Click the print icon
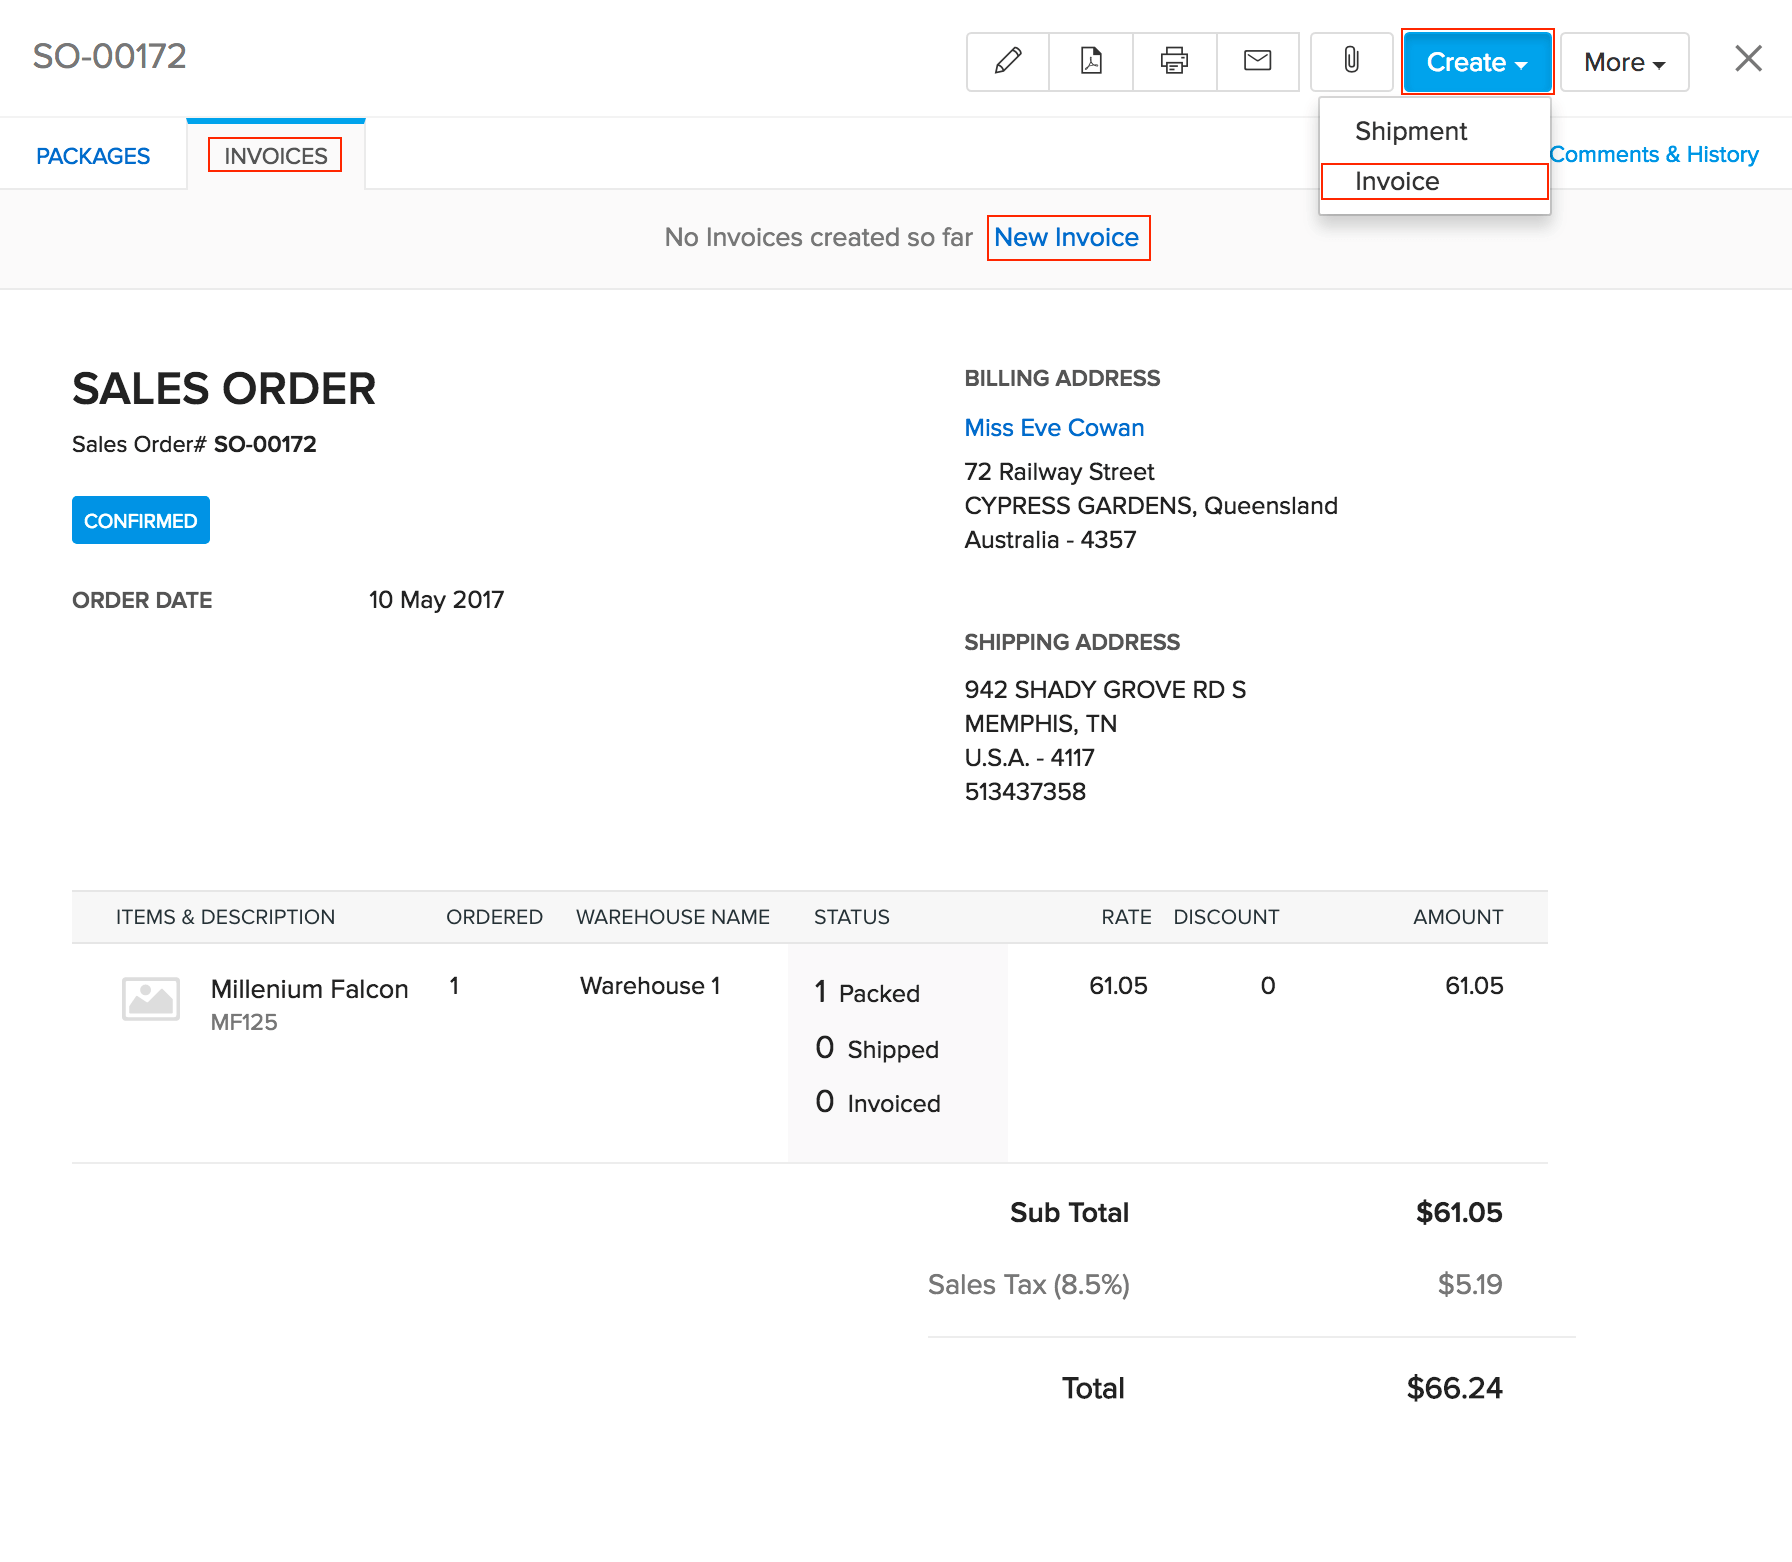Screen dimensions: 1792x1562 (1173, 61)
